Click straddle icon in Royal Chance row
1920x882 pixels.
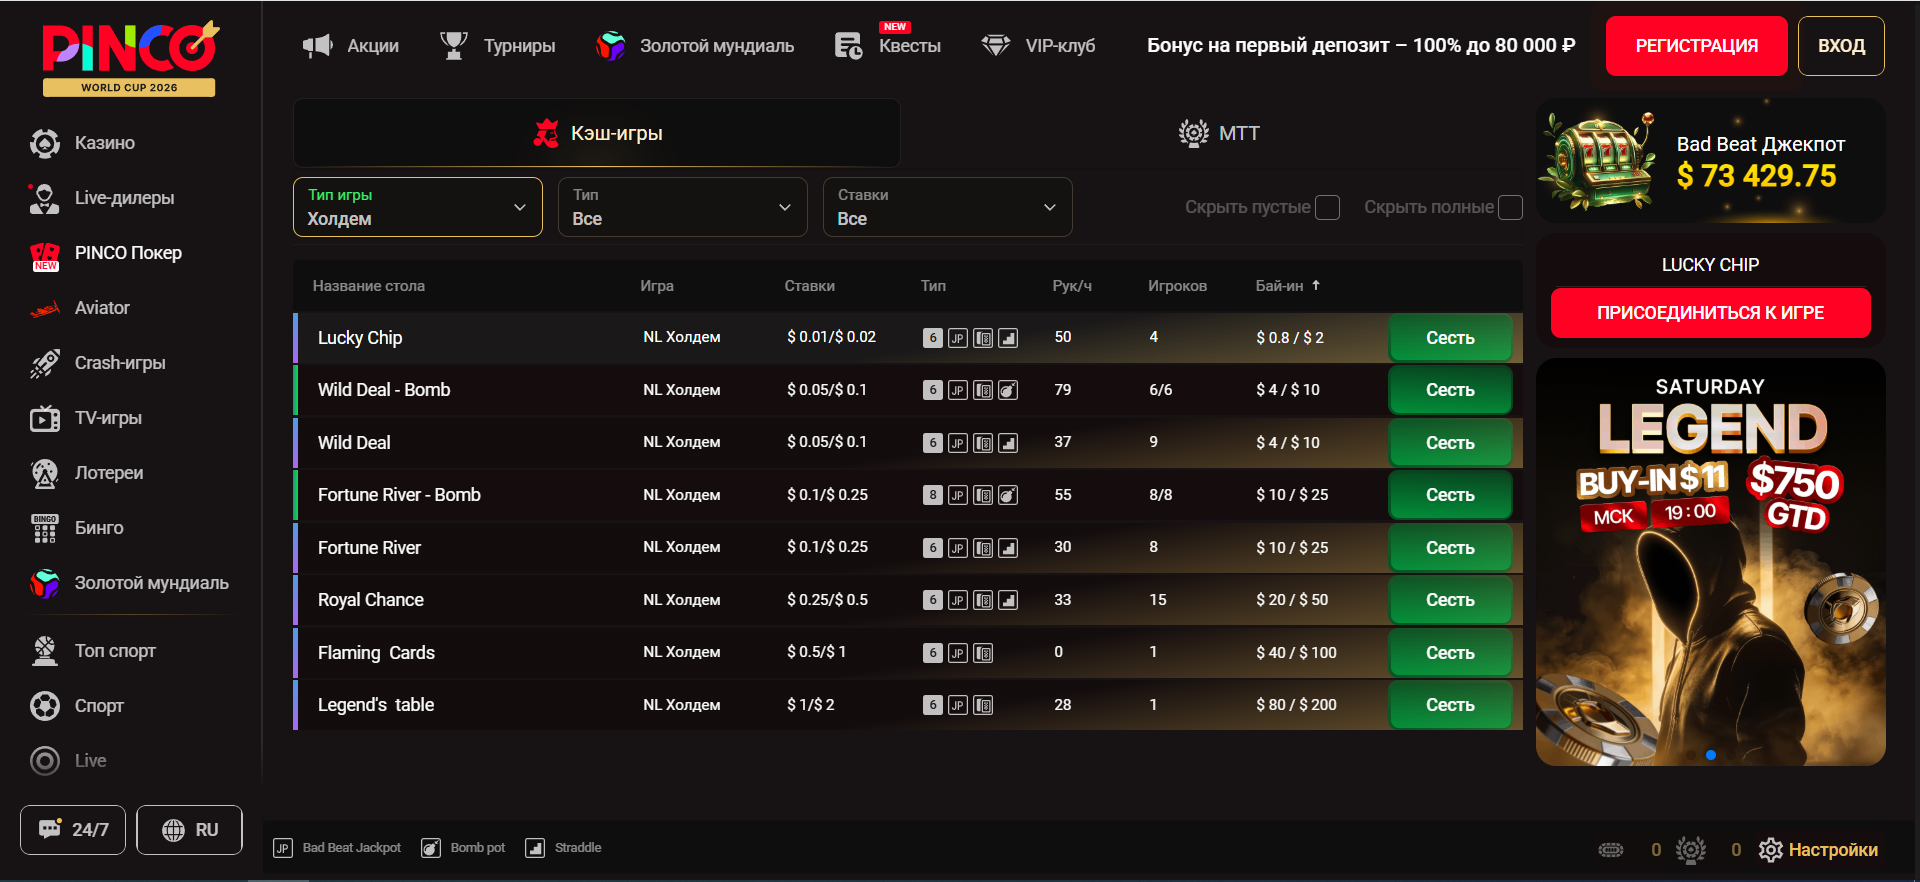click(x=1008, y=600)
